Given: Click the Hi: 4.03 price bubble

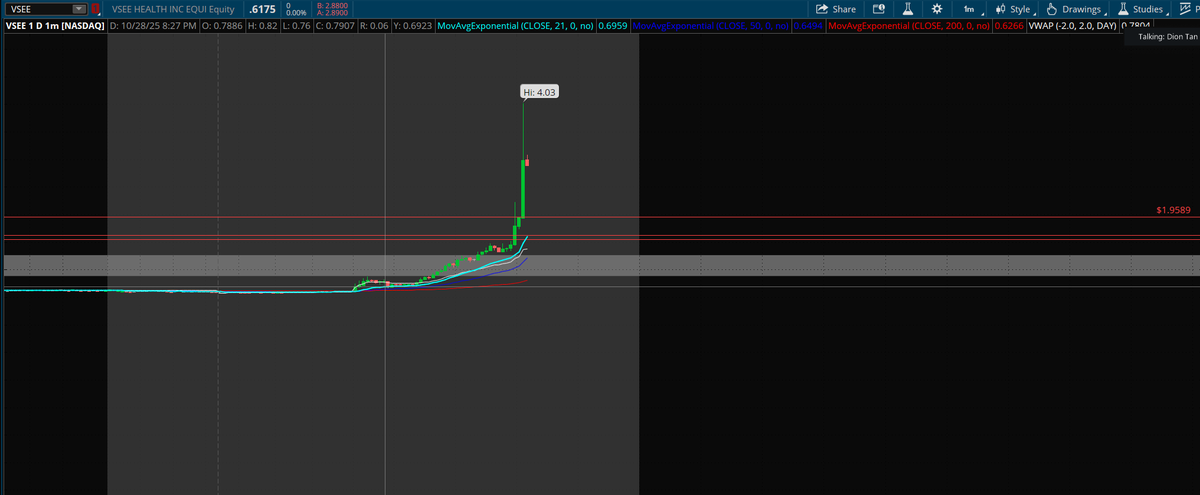Looking at the screenshot, I should (539, 92).
